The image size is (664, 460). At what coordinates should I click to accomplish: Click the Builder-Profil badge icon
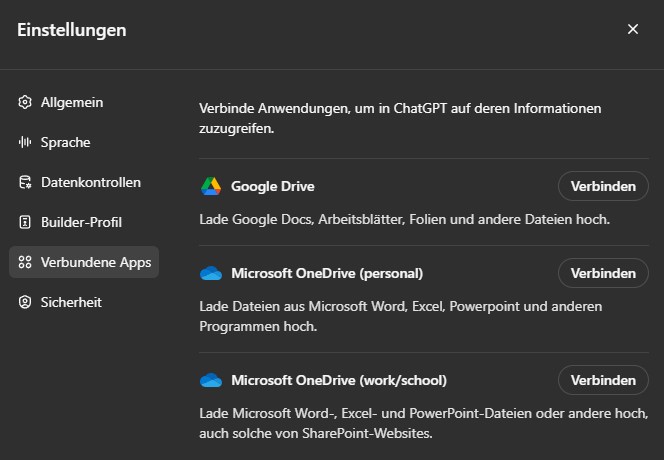point(25,222)
